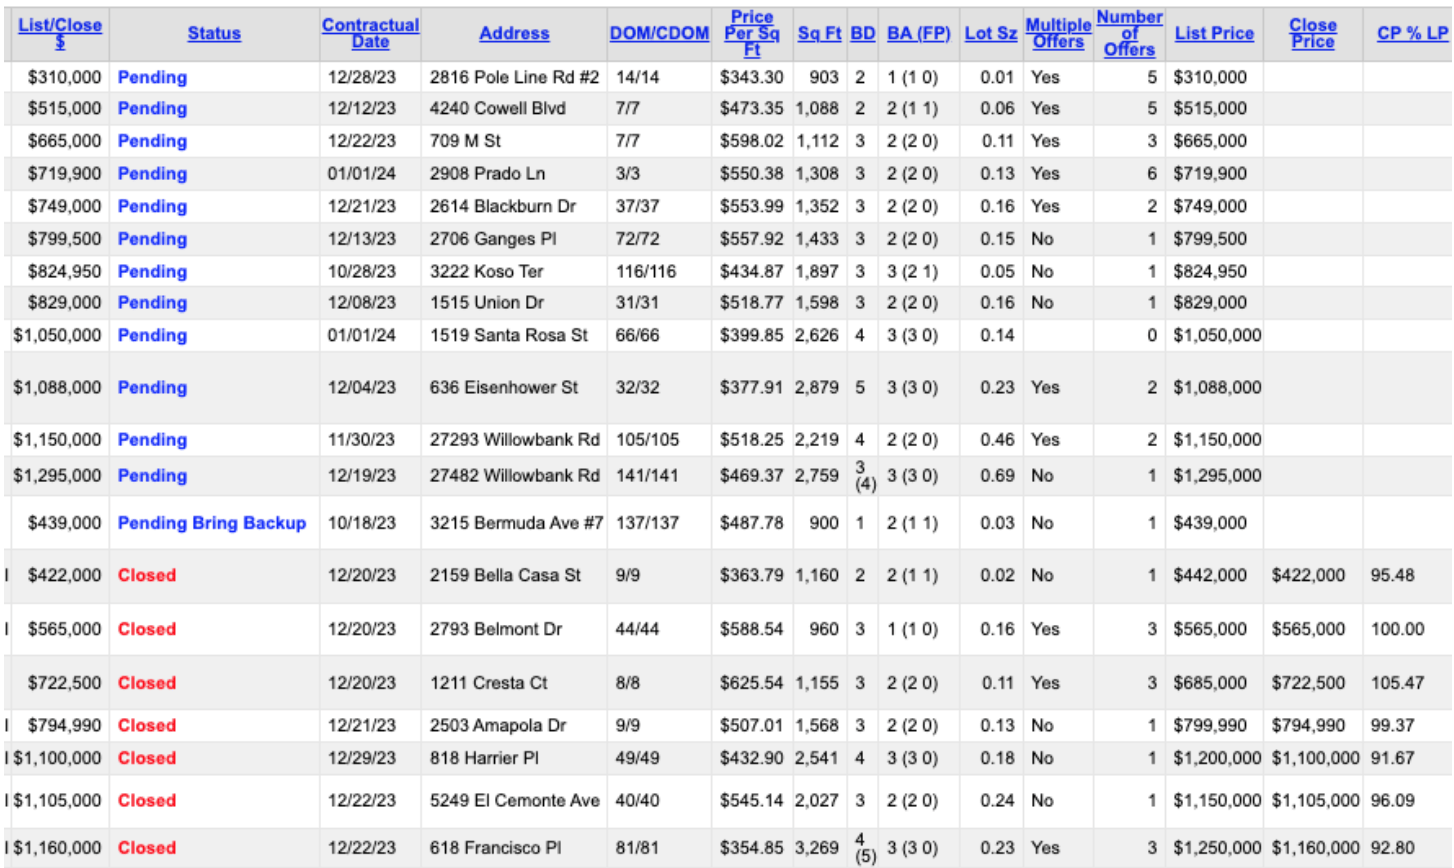Open Pending status for 2908 Prado Ln
Screen dimensions: 1454x868
click(152, 173)
